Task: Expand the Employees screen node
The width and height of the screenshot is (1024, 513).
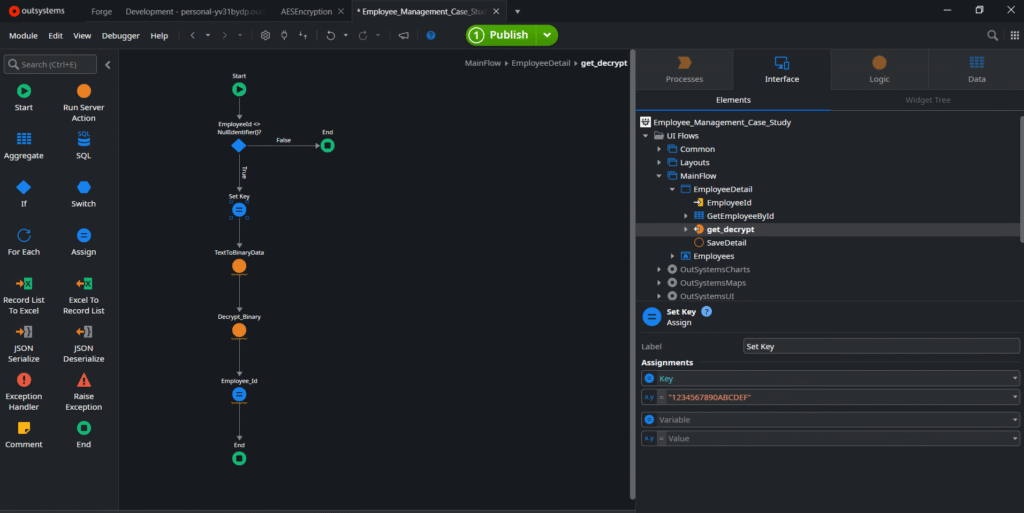Action: [672, 256]
